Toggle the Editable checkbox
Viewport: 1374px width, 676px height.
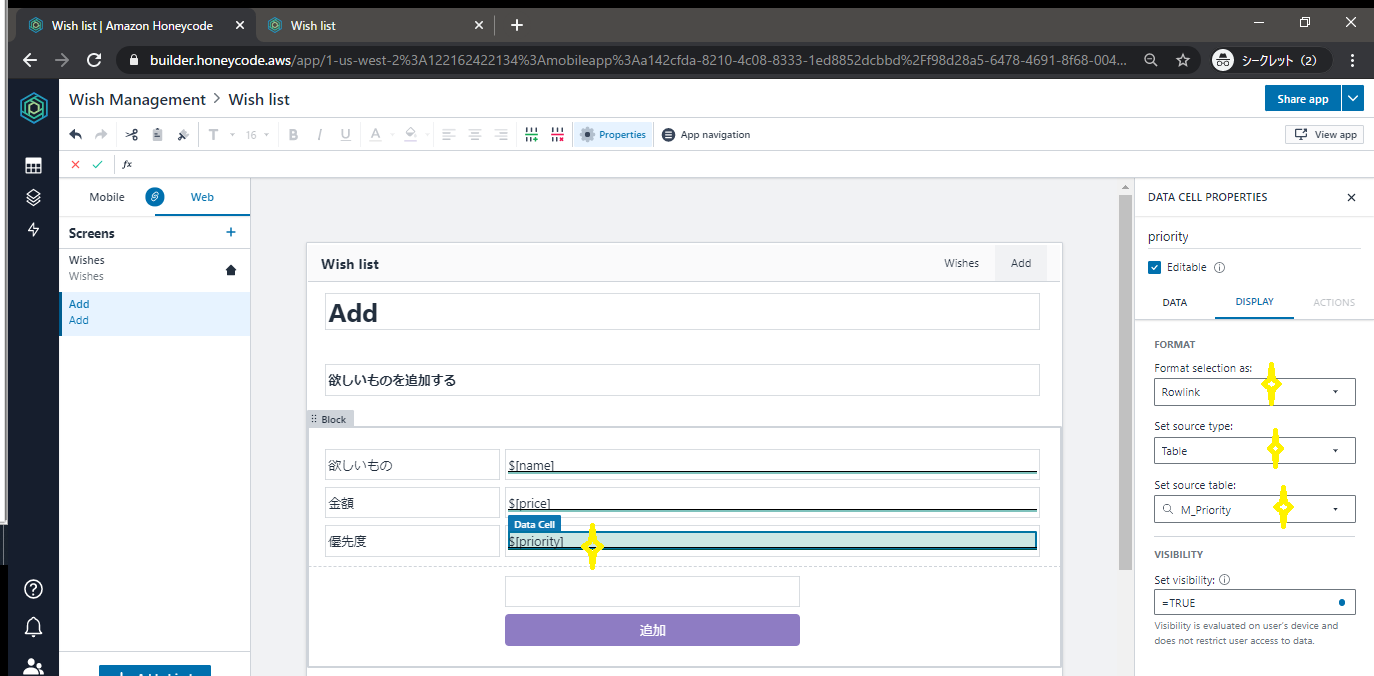(1155, 267)
